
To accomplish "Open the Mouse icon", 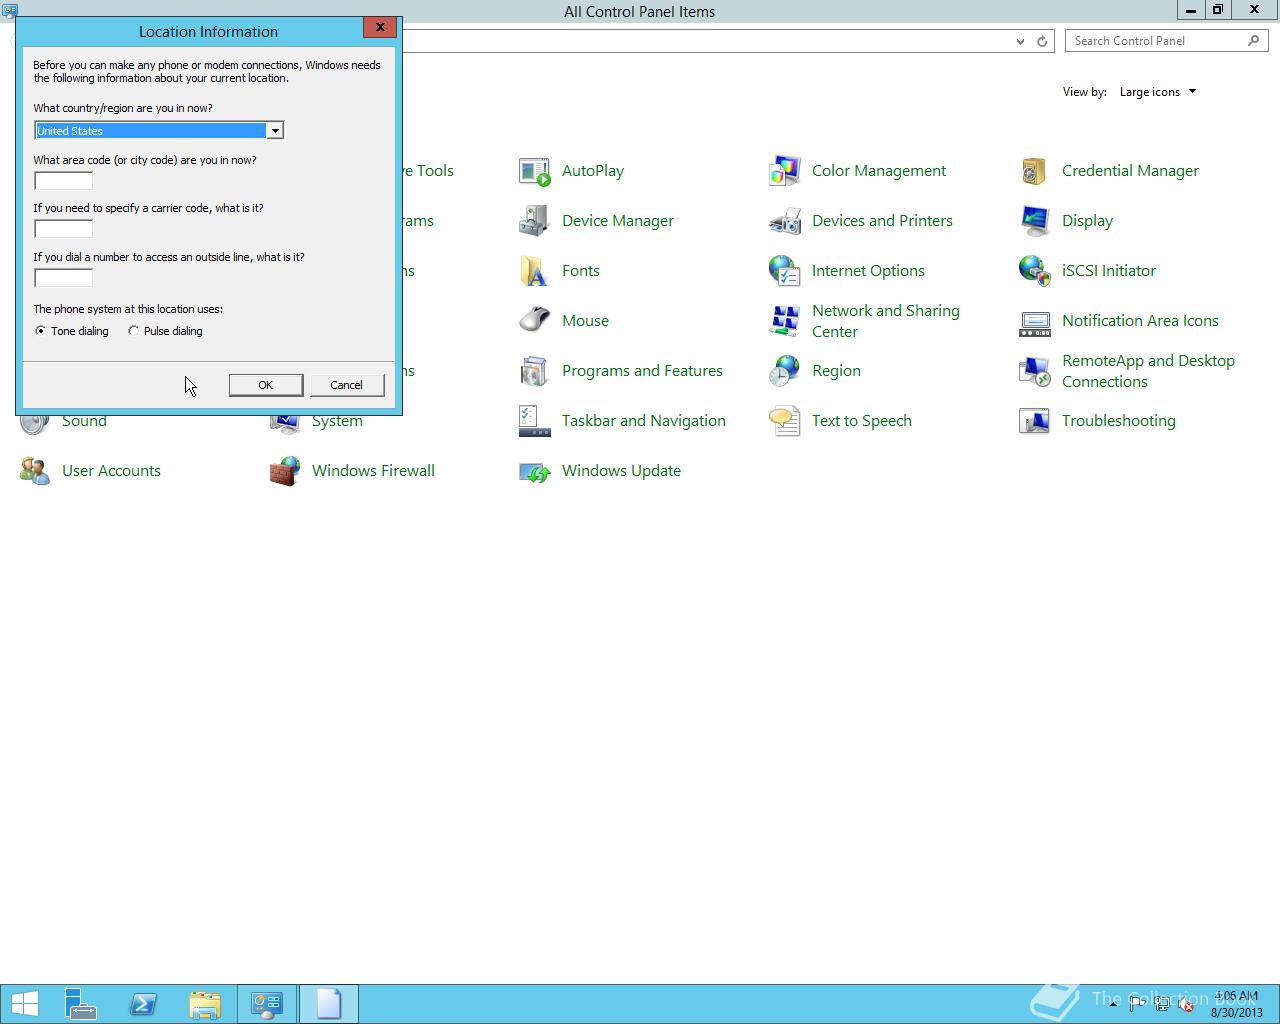I will point(535,321).
